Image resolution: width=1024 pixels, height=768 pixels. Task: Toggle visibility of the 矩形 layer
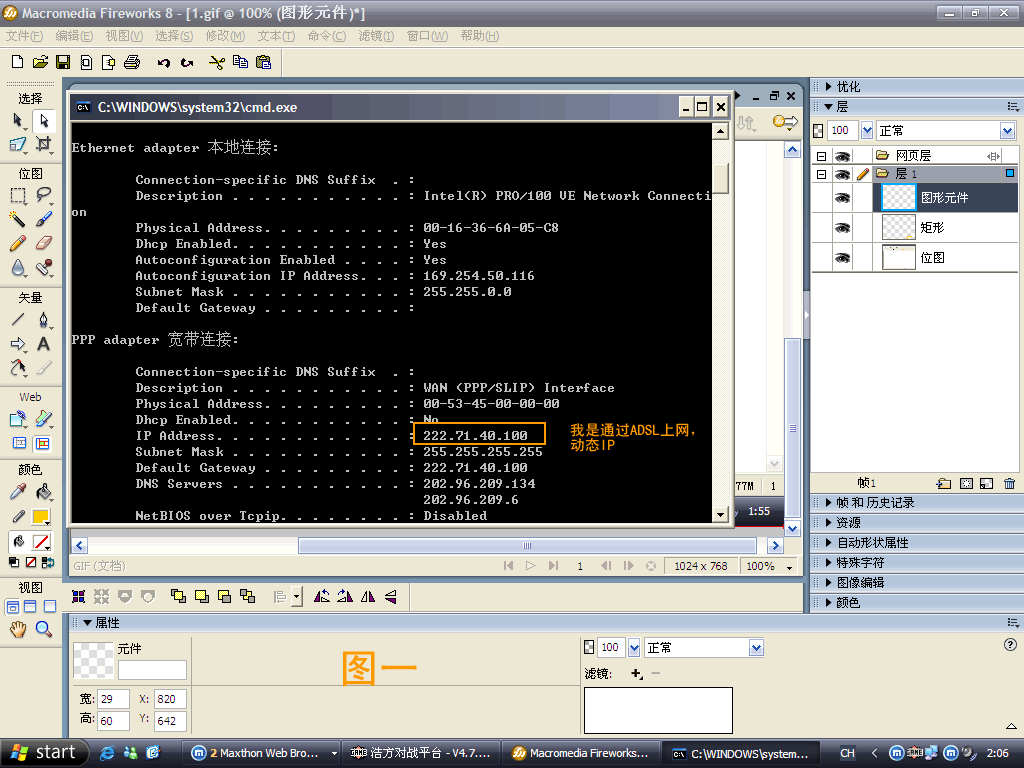click(842, 227)
